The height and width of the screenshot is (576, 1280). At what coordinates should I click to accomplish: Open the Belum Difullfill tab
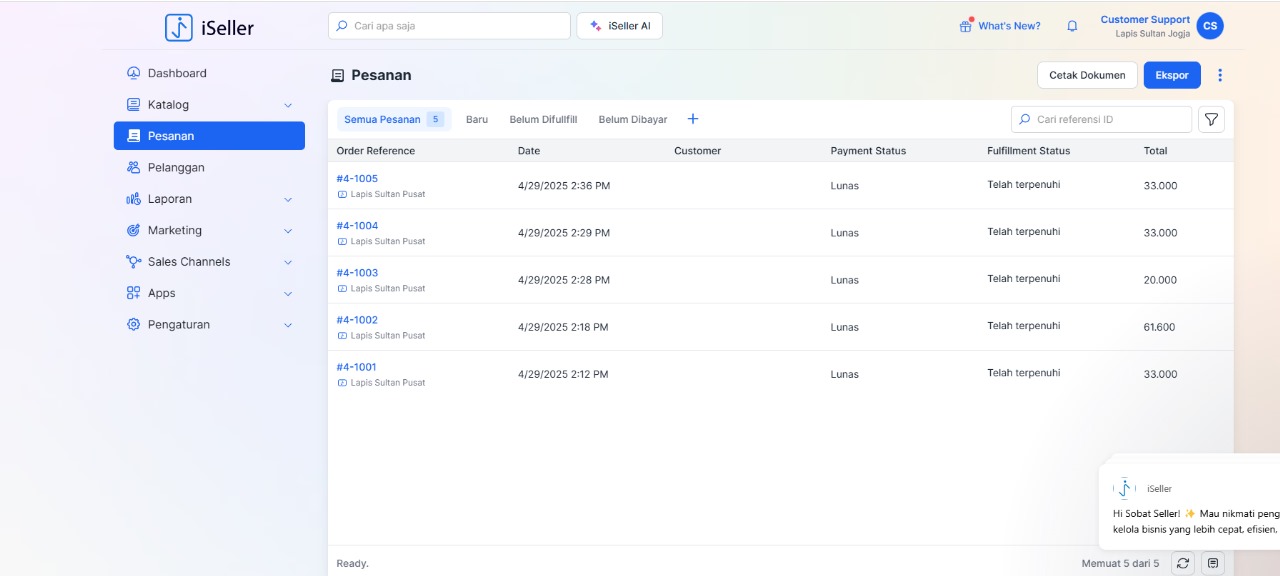point(543,119)
